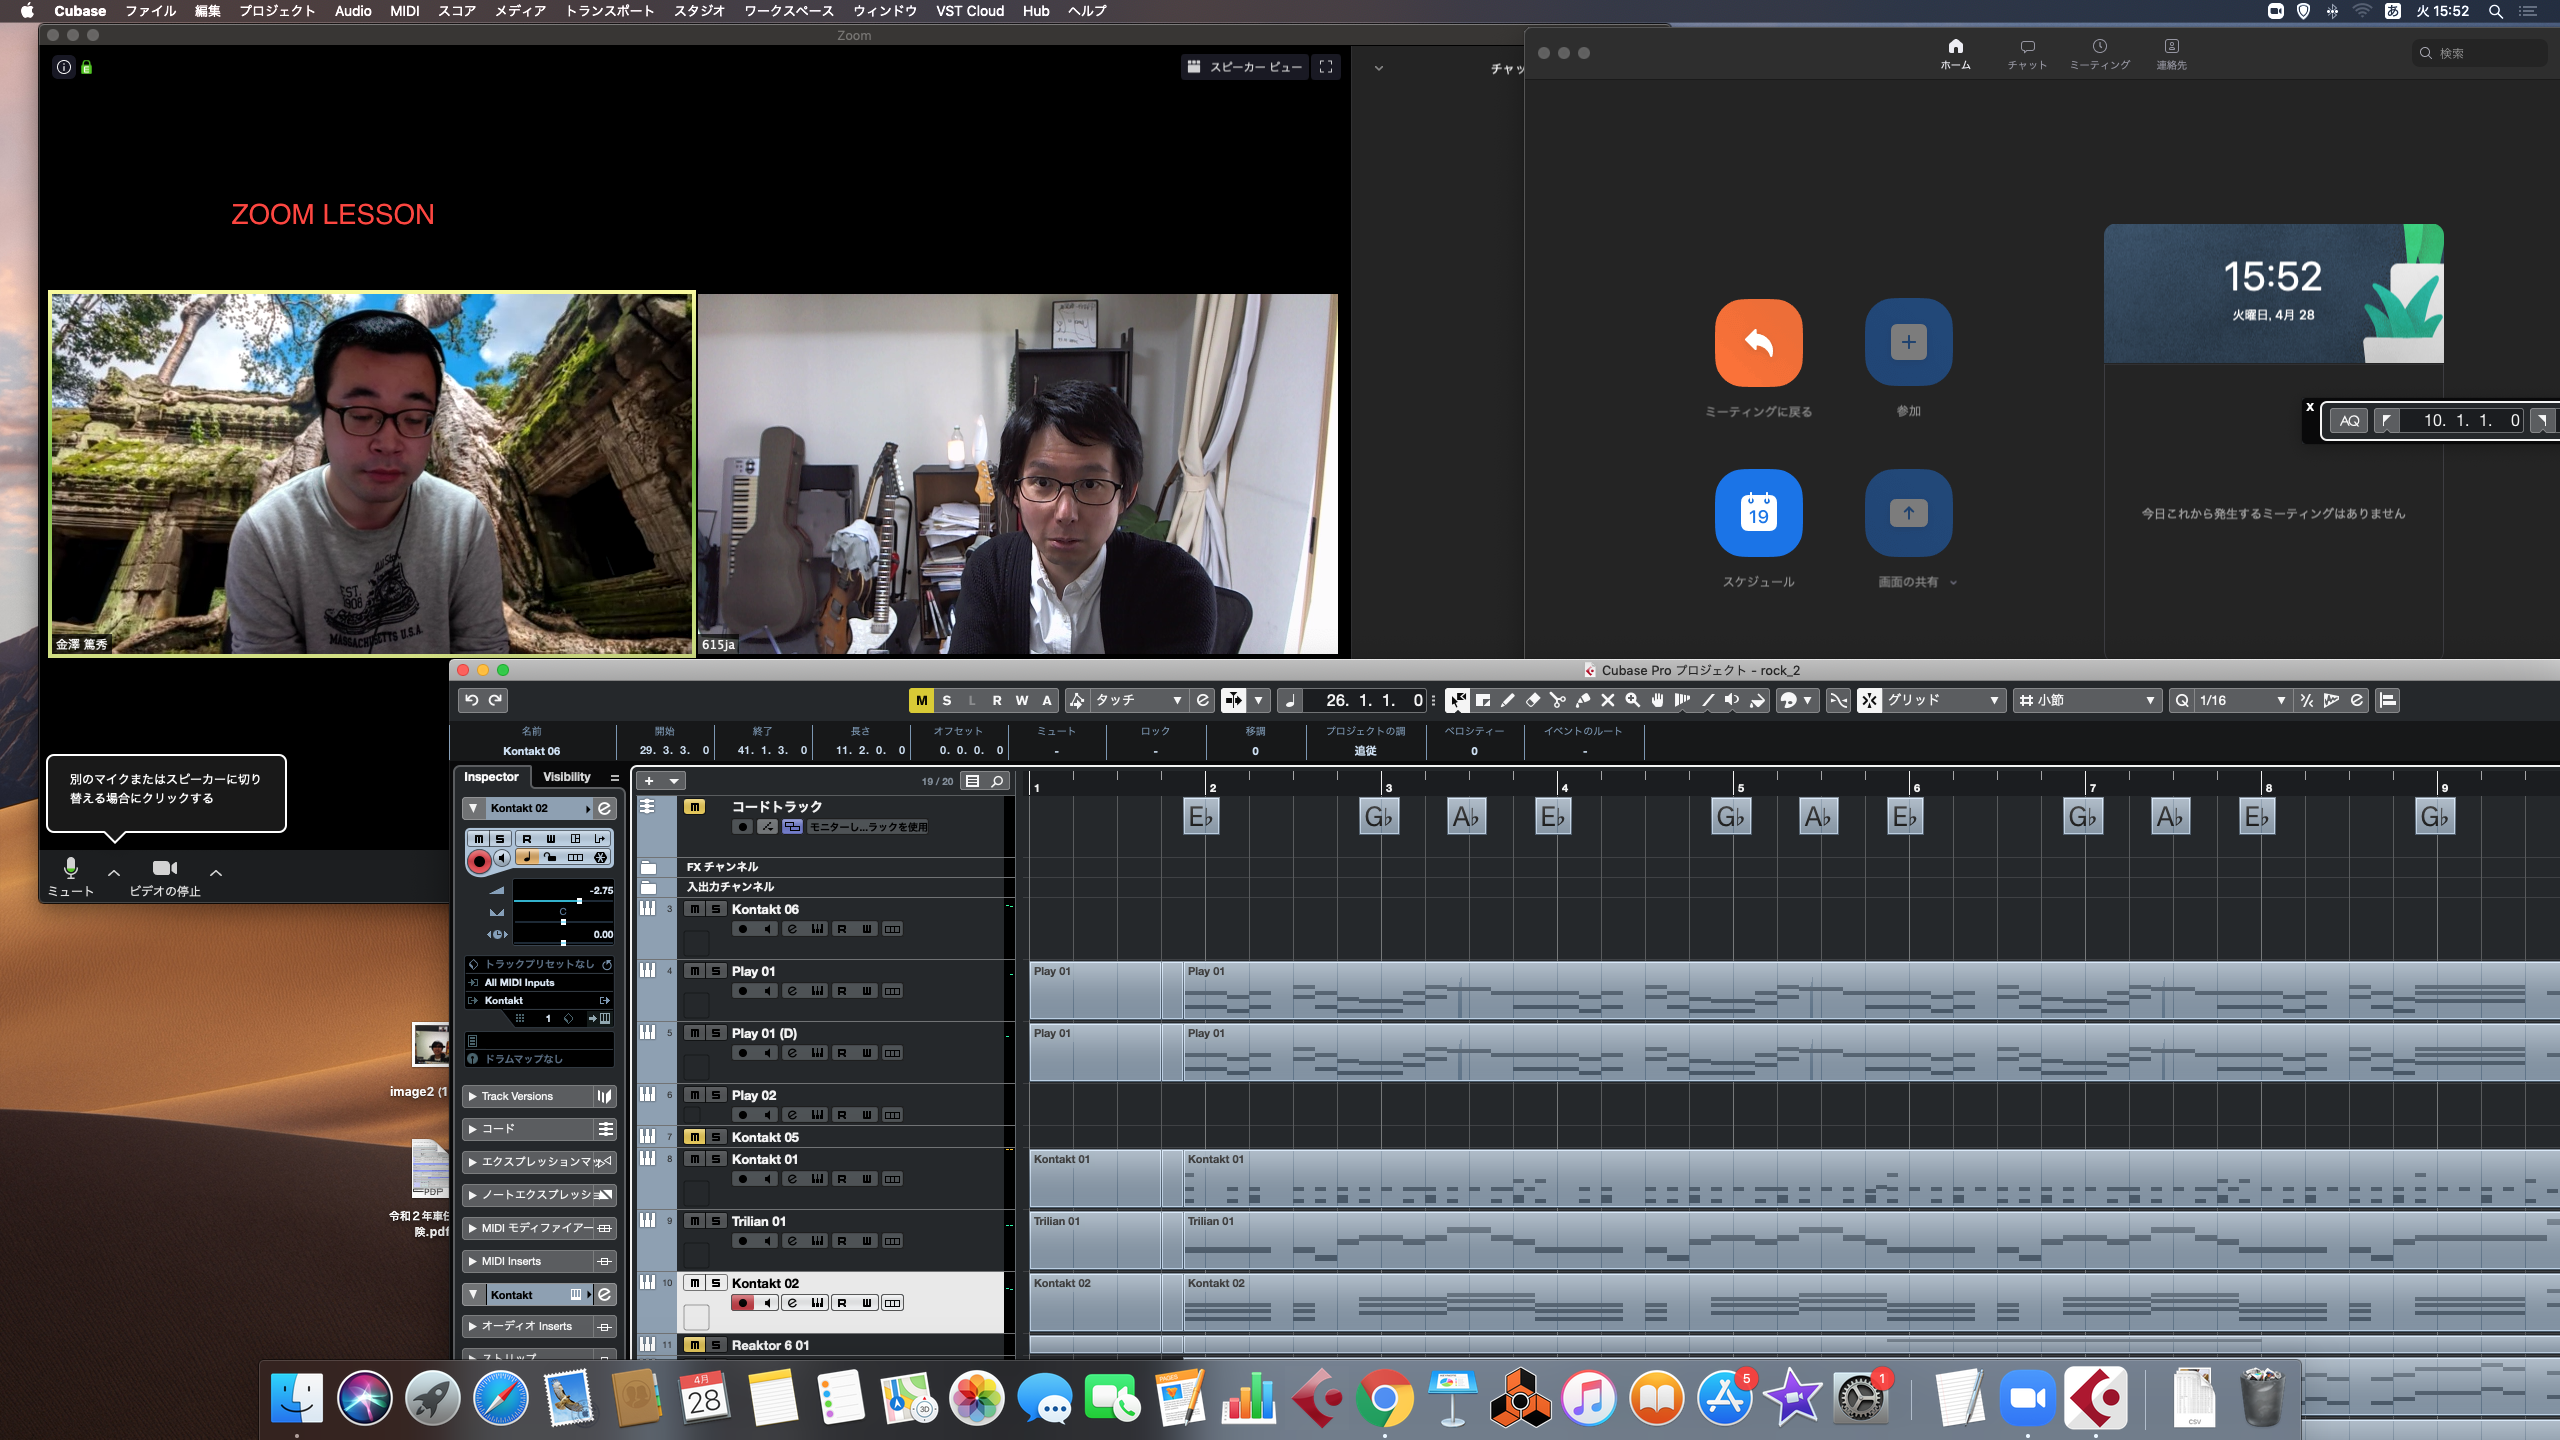2560x1440 pixels.
Task: Select the Erase tool
Action: [1533, 700]
